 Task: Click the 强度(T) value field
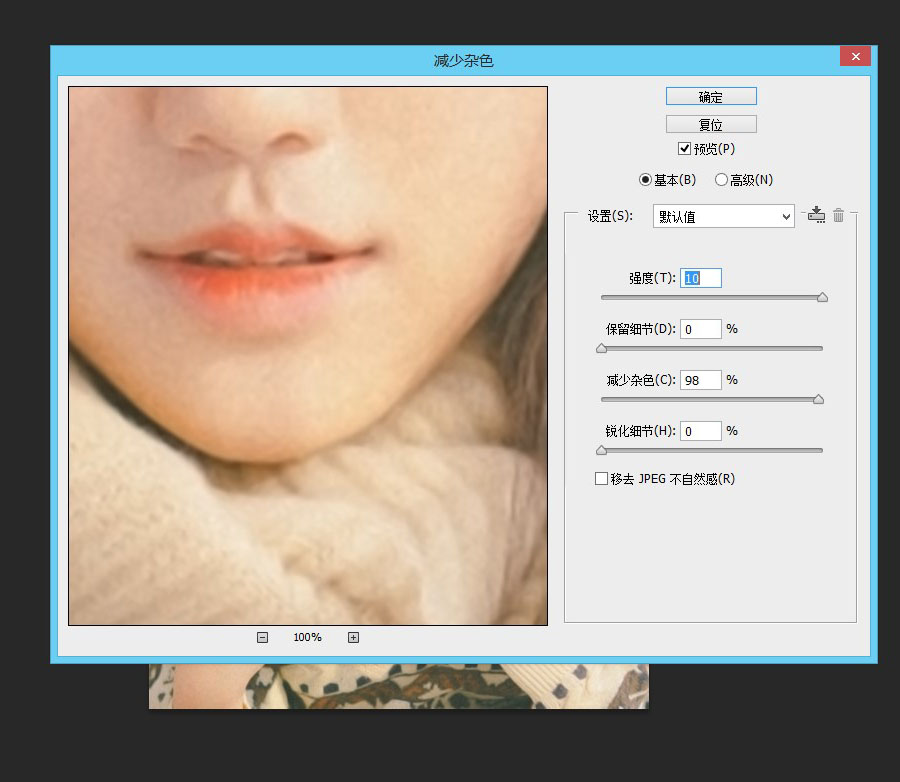pyautogui.click(x=701, y=278)
